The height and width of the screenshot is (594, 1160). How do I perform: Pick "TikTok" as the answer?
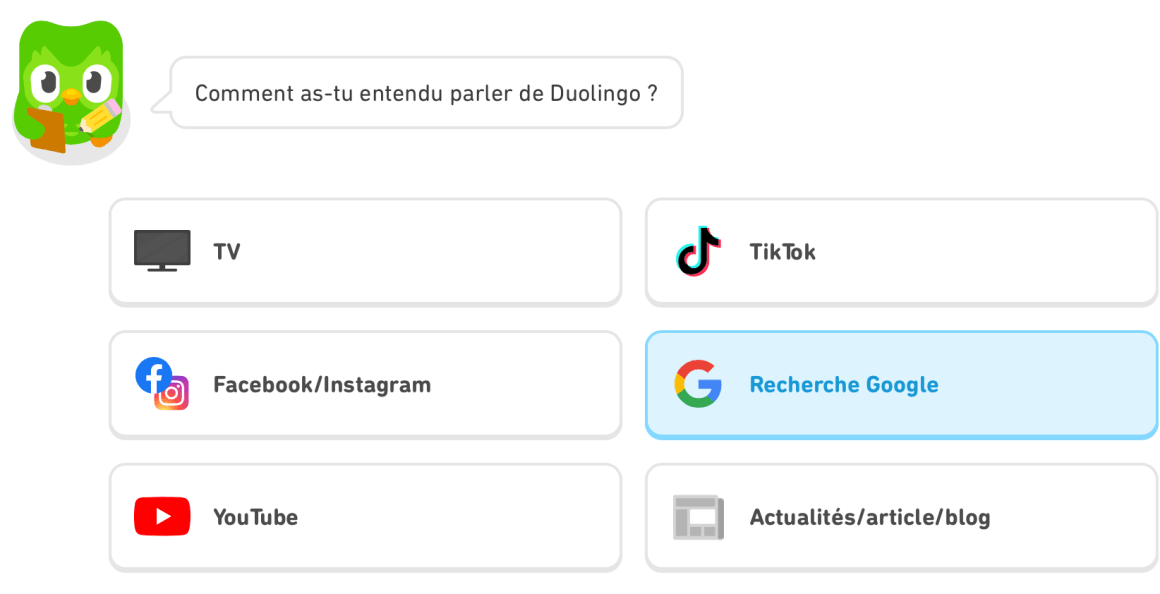[x=783, y=252]
